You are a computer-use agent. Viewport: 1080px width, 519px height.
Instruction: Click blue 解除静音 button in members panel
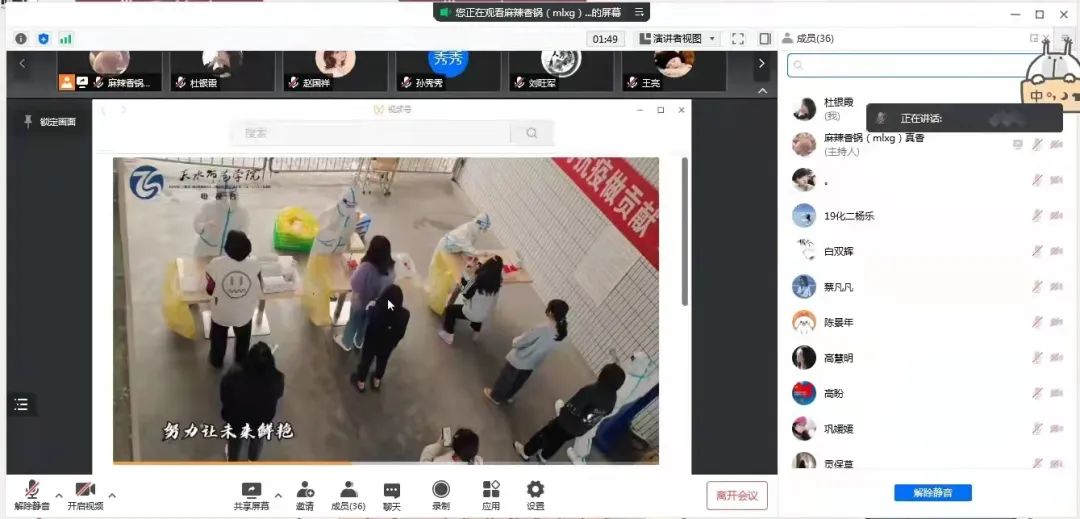pyautogui.click(x=932, y=493)
